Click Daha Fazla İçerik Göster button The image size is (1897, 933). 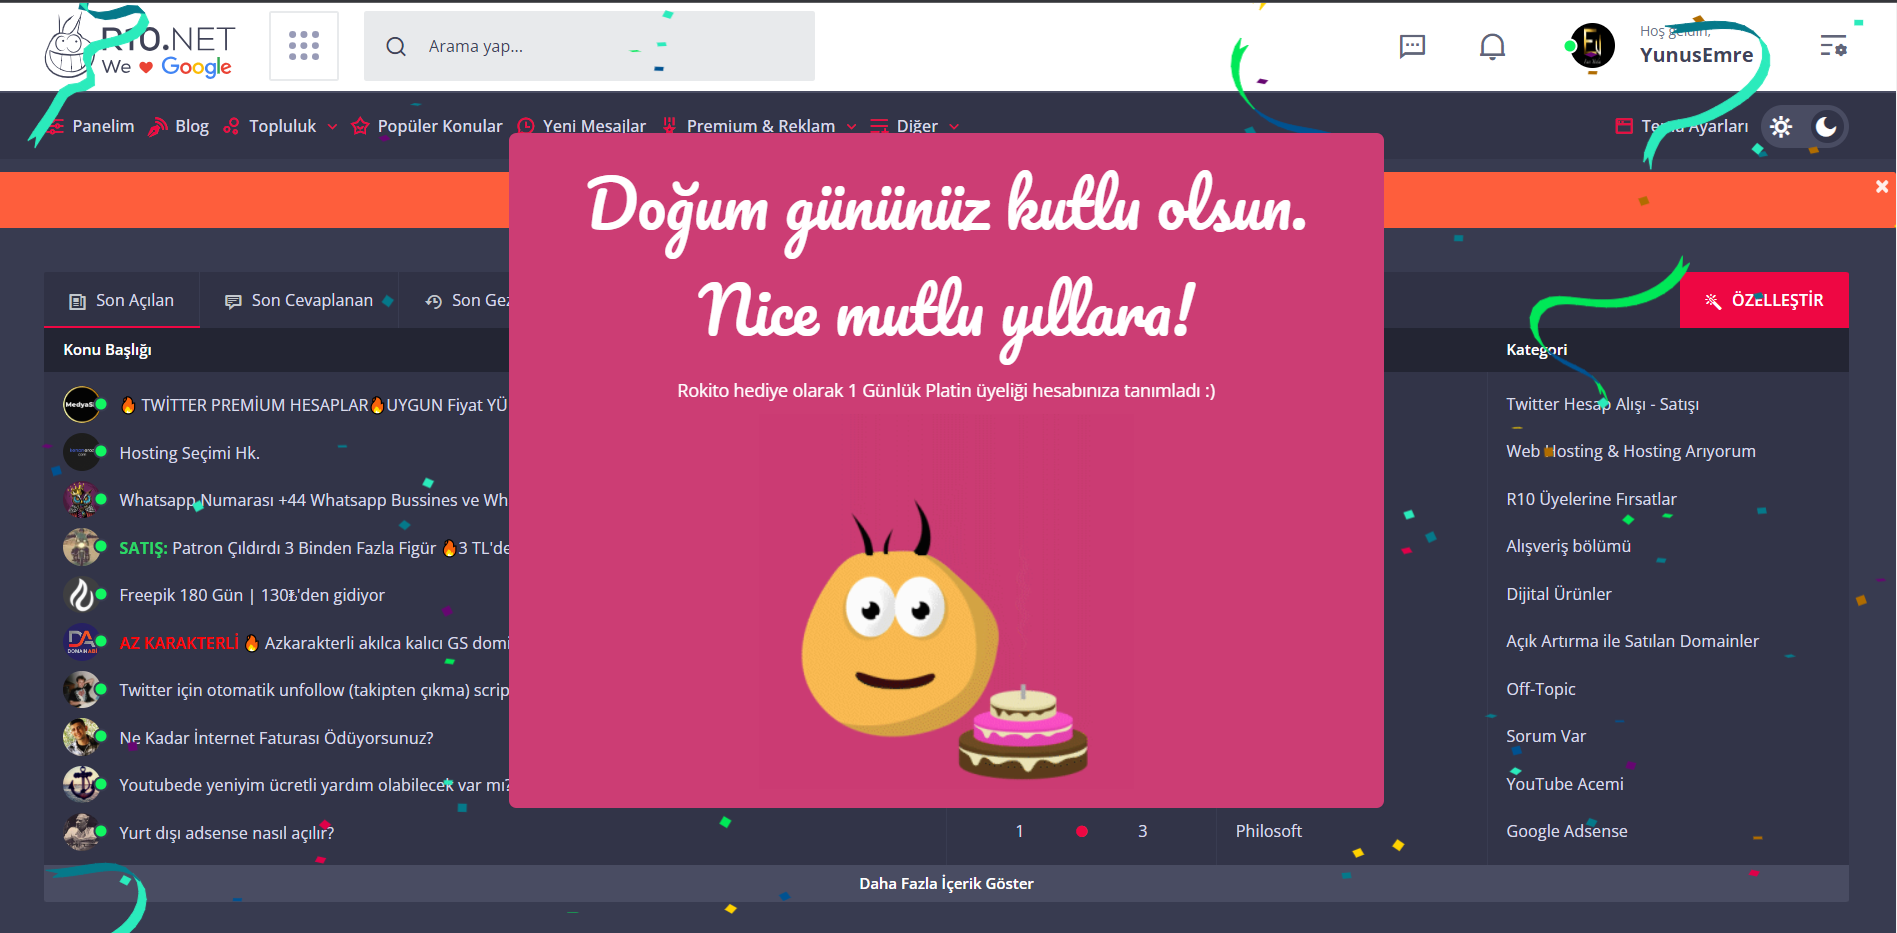[x=946, y=884]
